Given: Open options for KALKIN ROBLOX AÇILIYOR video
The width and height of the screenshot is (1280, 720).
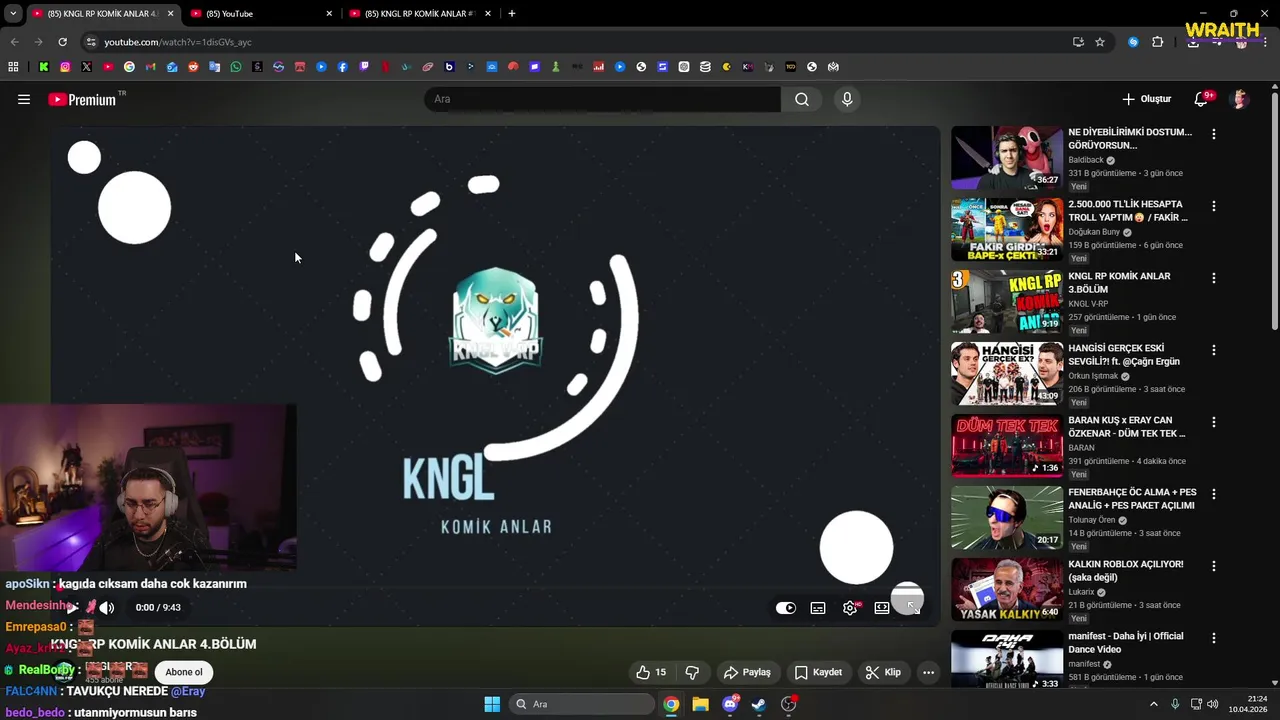Looking at the screenshot, I should [x=1214, y=566].
